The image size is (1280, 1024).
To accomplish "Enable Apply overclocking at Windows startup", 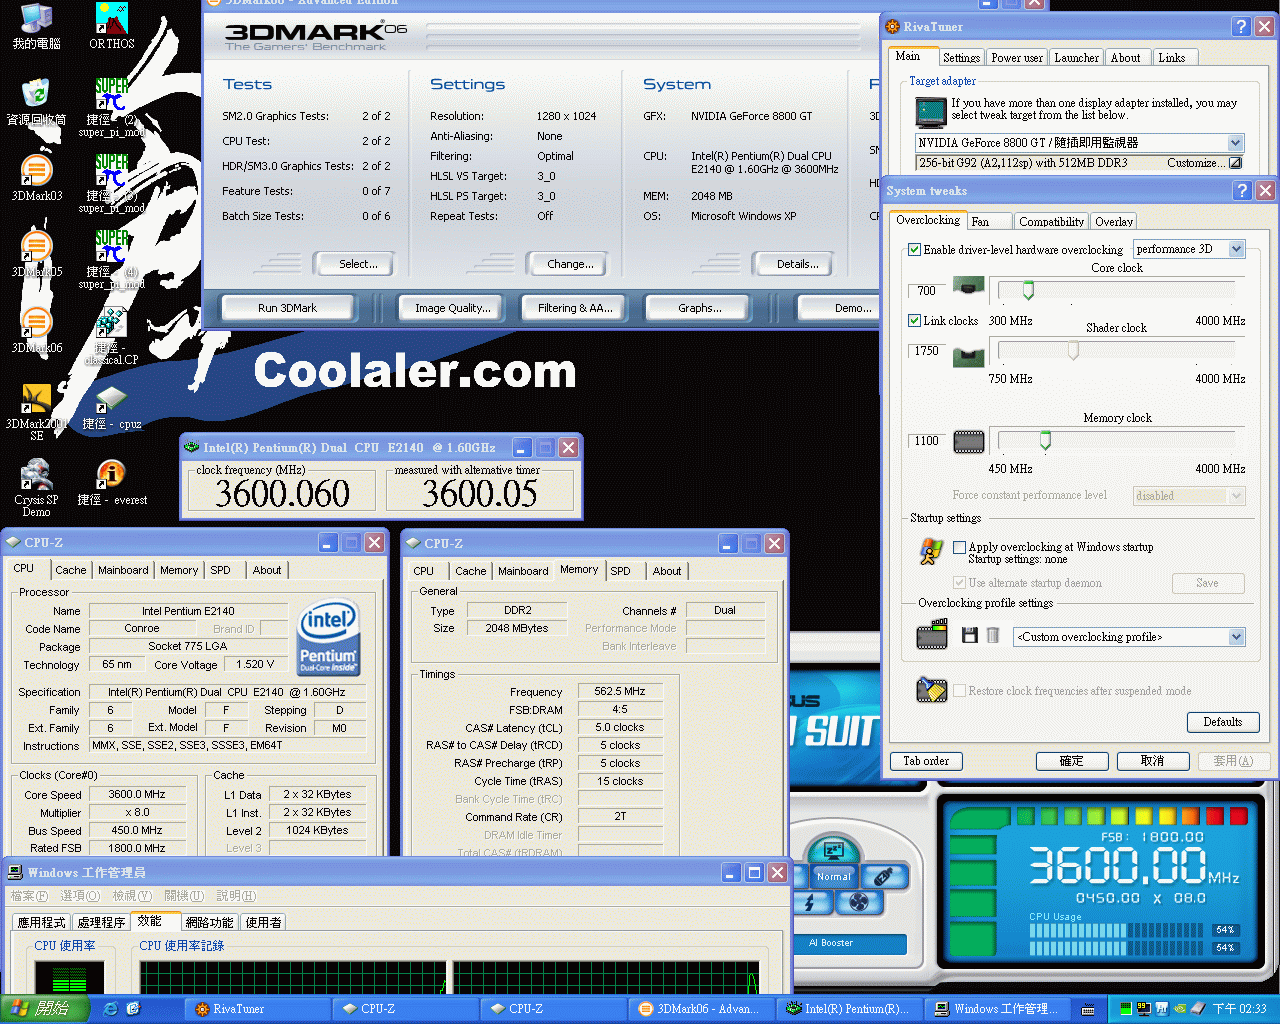I will (x=960, y=547).
